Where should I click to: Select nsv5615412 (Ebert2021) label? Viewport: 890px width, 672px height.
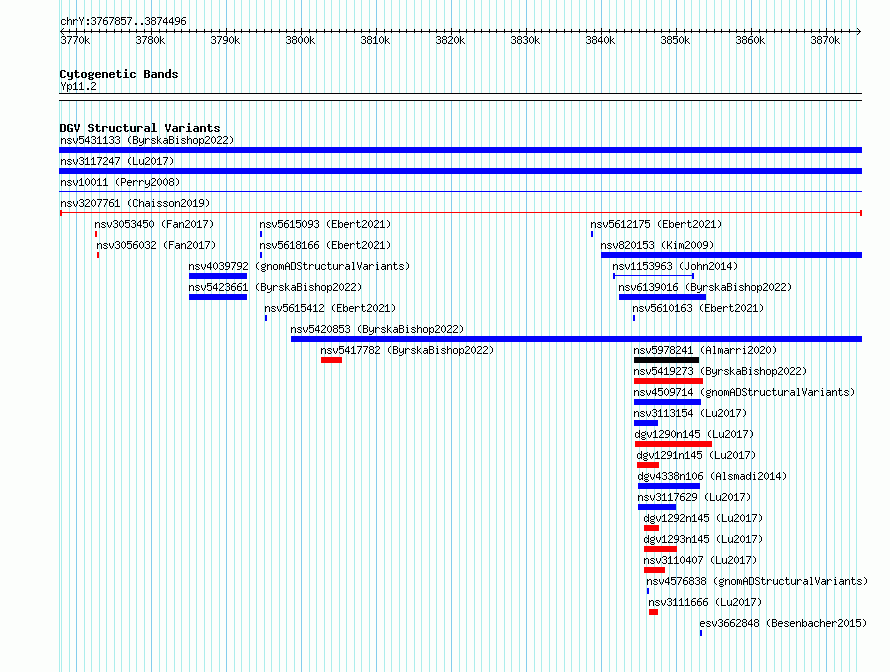(330, 308)
